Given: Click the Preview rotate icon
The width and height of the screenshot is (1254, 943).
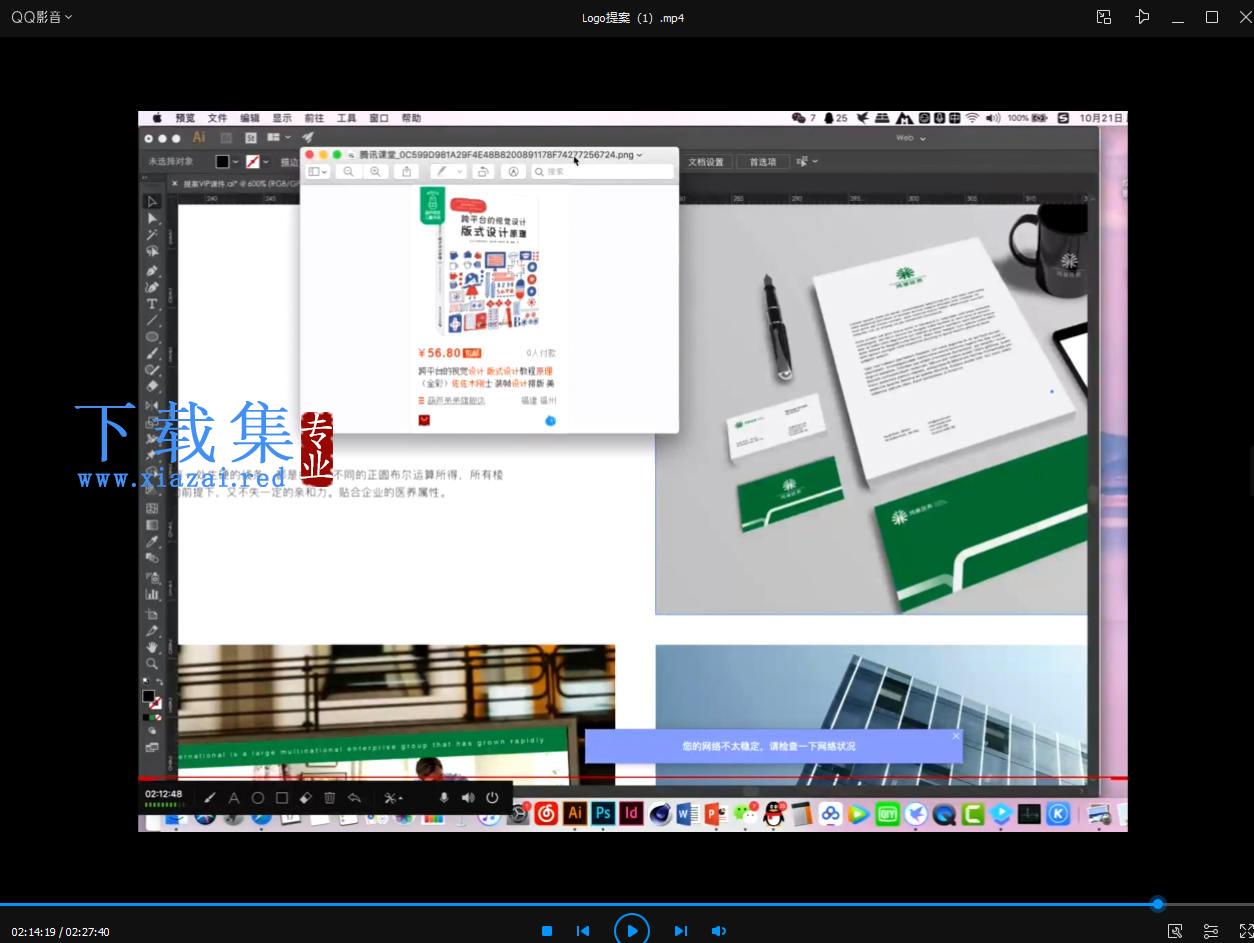Looking at the screenshot, I should click(x=483, y=172).
